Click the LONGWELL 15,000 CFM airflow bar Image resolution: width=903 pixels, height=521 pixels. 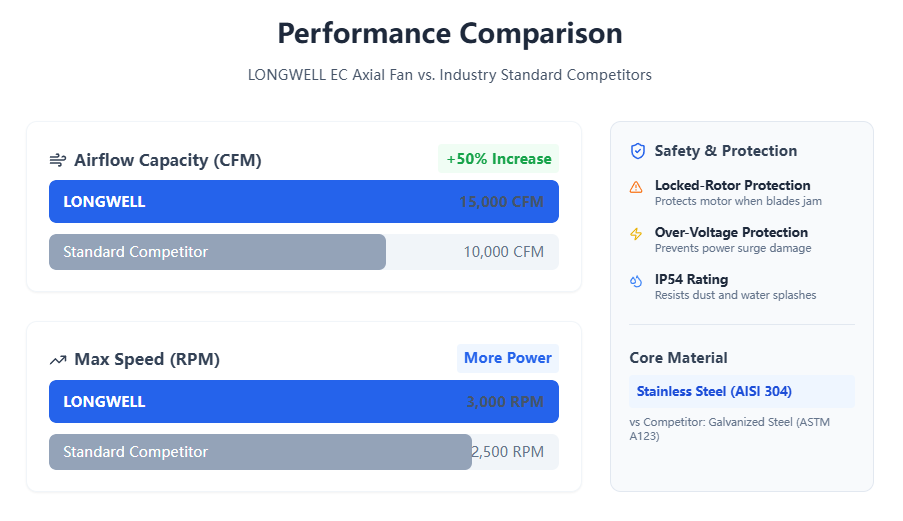click(303, 202)
